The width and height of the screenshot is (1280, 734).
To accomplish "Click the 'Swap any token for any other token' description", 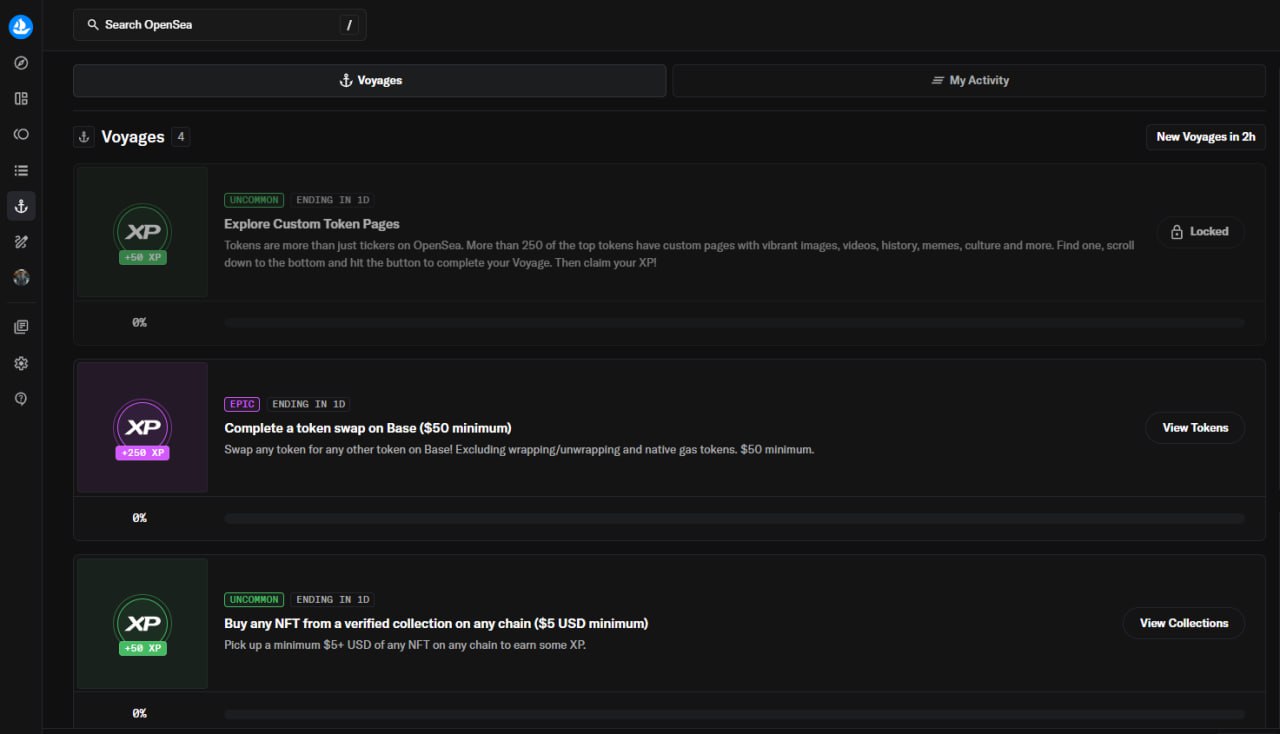I will point(519,450).
